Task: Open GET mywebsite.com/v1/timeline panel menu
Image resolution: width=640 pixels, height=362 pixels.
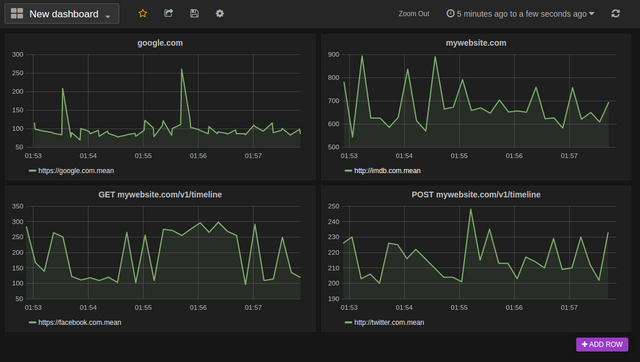Action: point(160,195)
